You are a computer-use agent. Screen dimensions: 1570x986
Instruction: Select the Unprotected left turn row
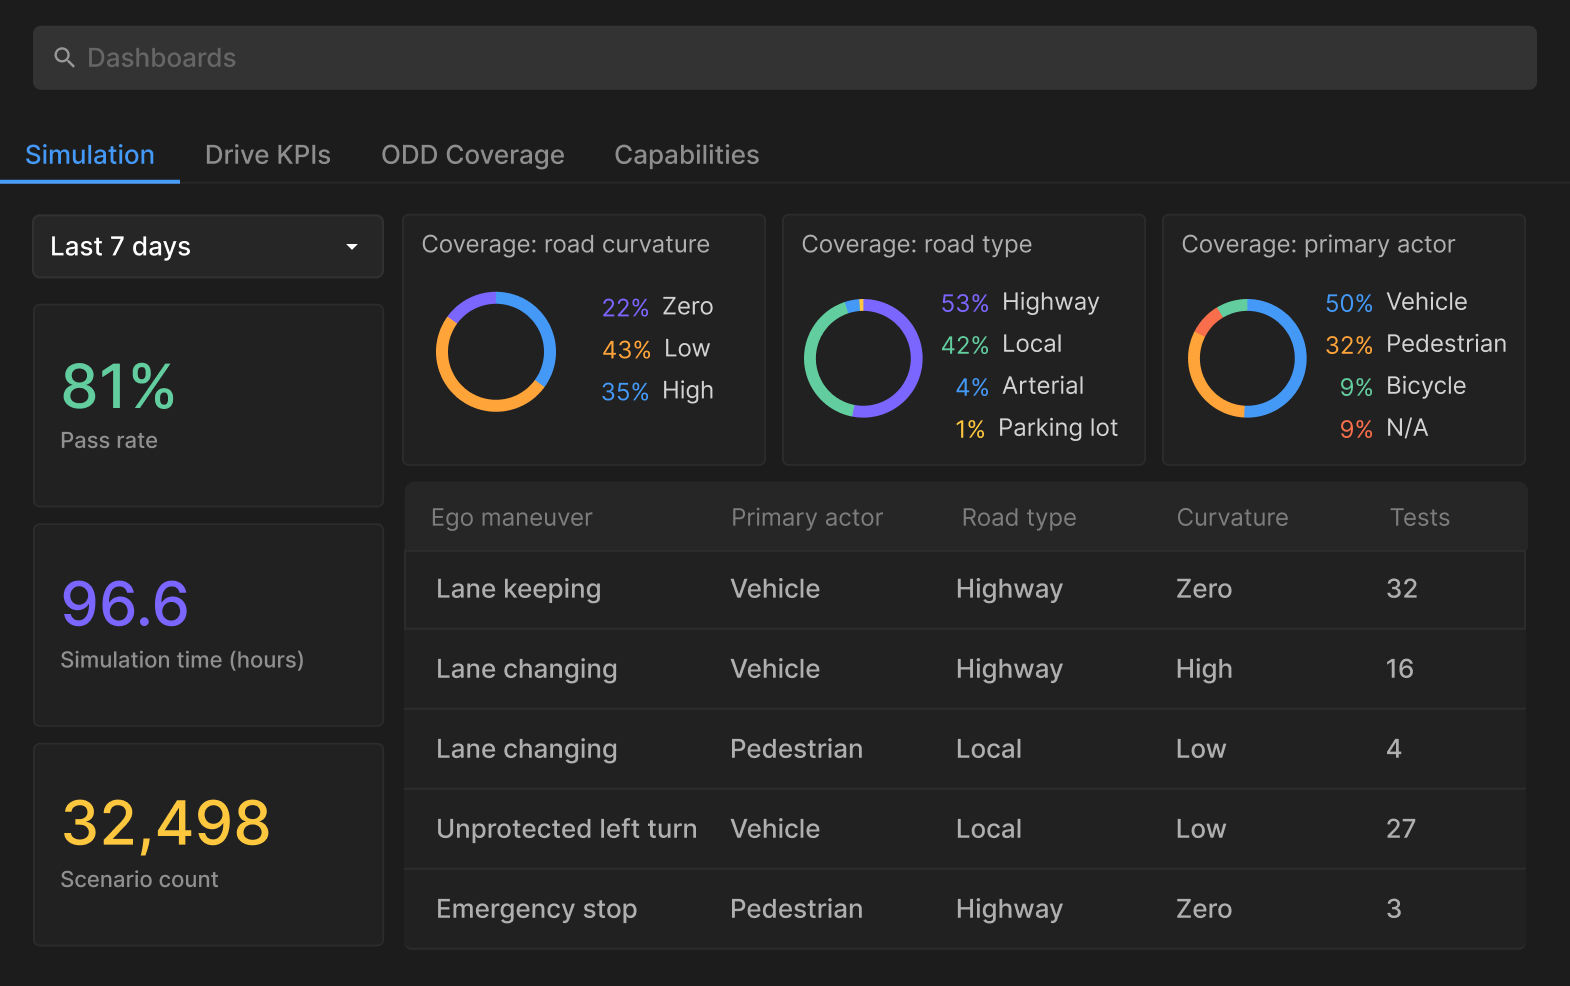pyautogui.click(x=964, y=829)
